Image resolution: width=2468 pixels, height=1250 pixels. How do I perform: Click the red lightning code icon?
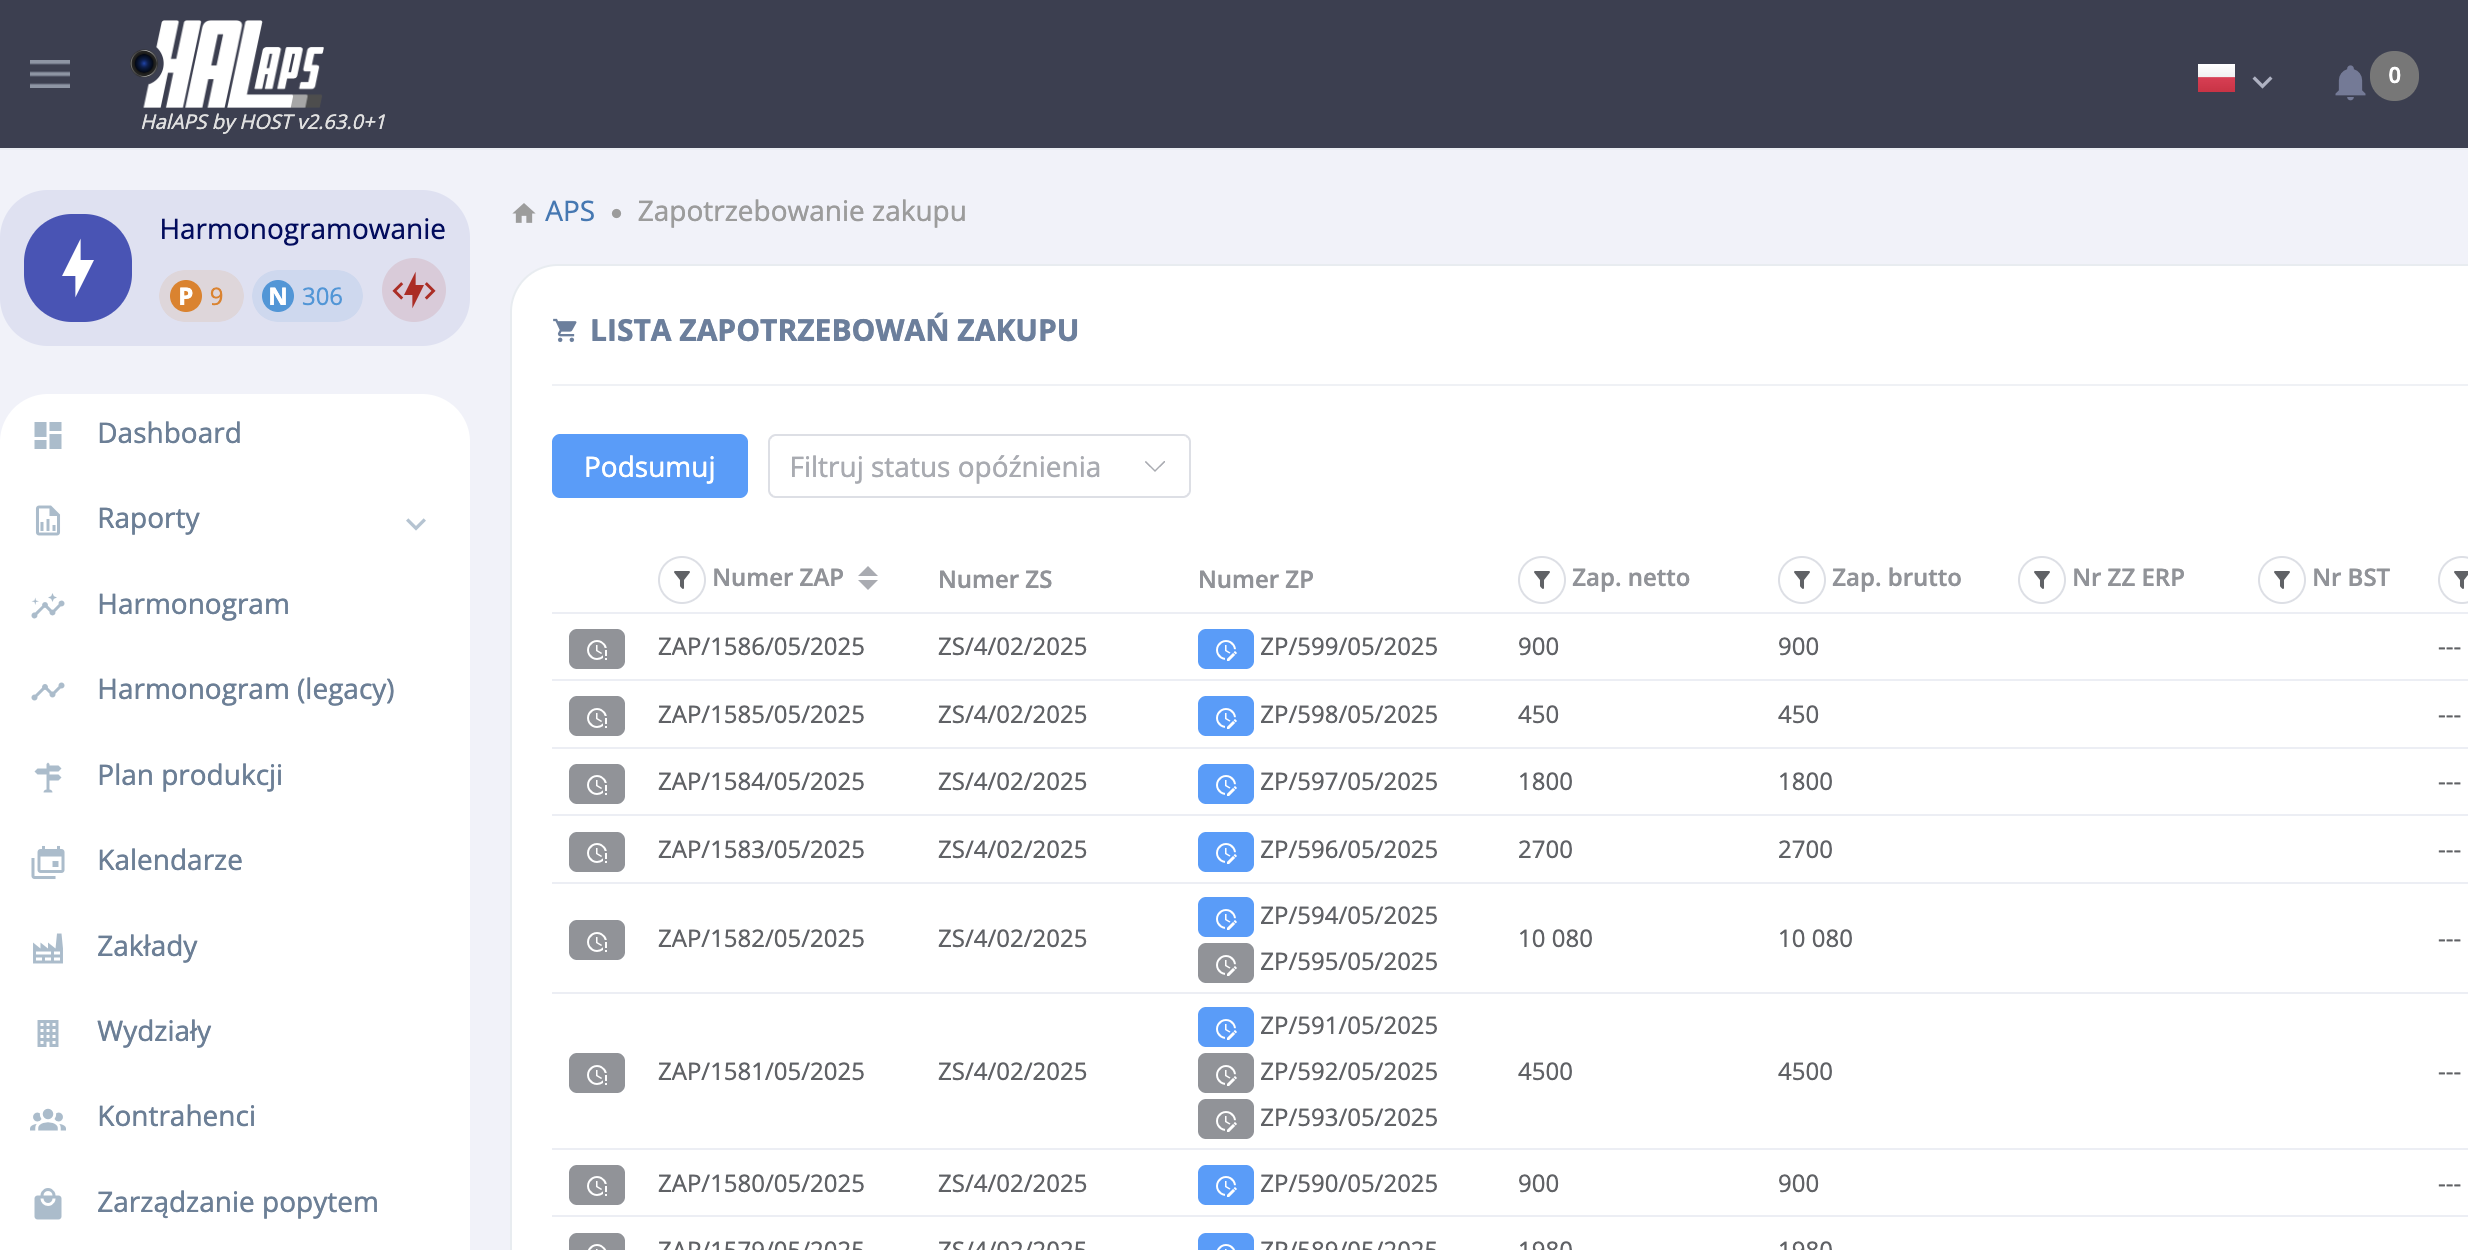click(414, 291)
